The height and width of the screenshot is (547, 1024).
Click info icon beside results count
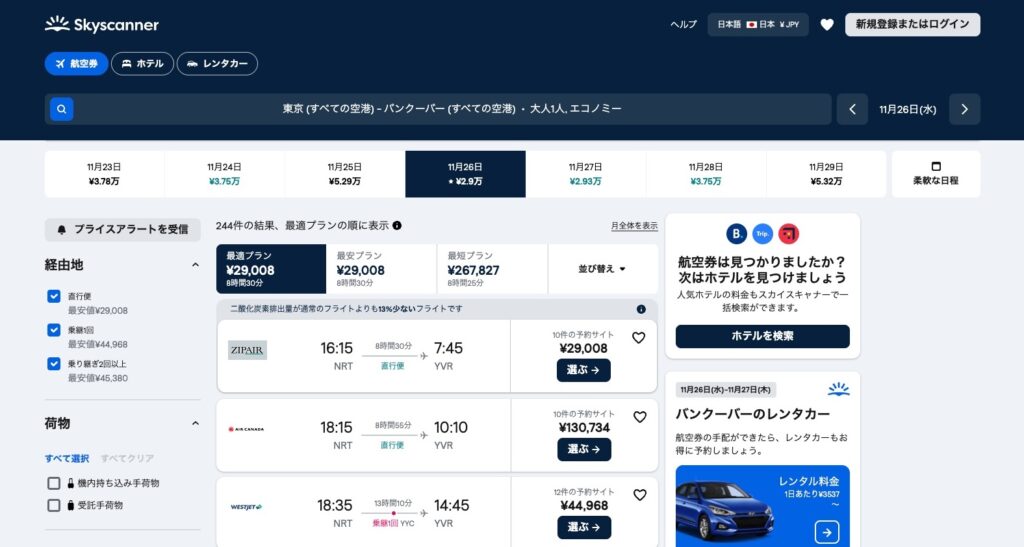pyautogui.click(x=397, y=226)
